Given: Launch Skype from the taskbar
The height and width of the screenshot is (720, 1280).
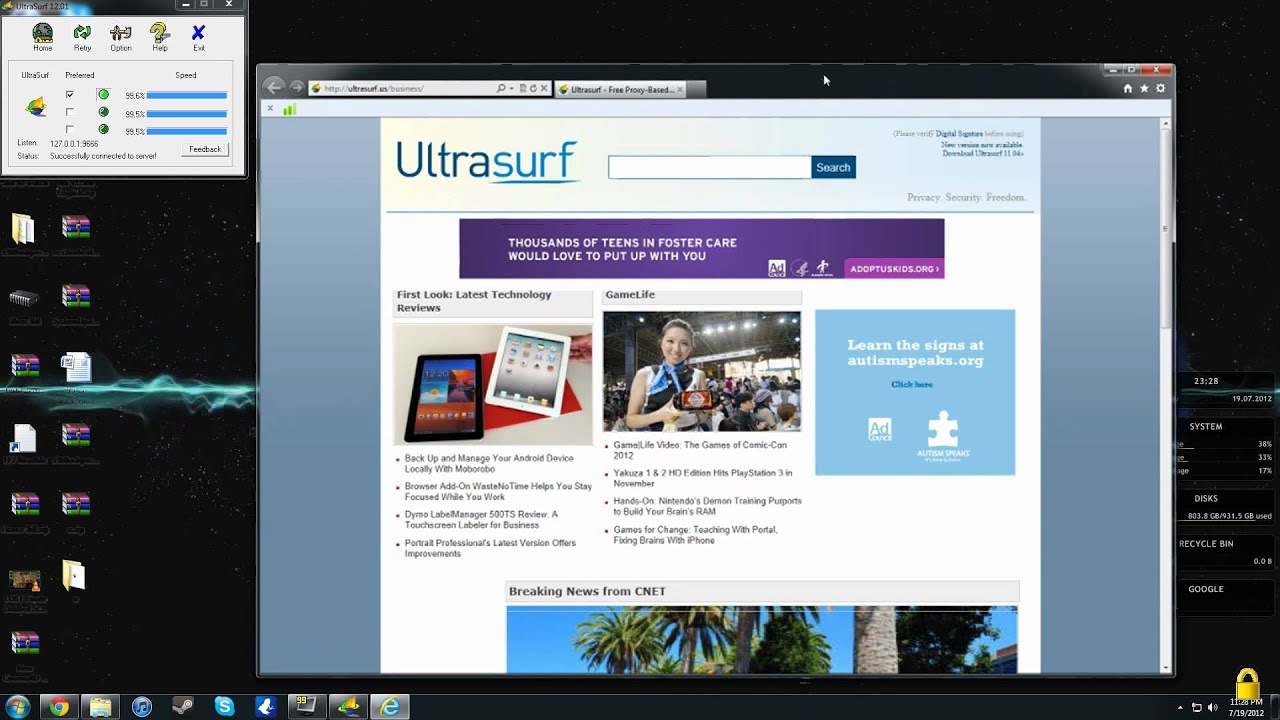Looking at the screenshot, I should tap(224, 707).
